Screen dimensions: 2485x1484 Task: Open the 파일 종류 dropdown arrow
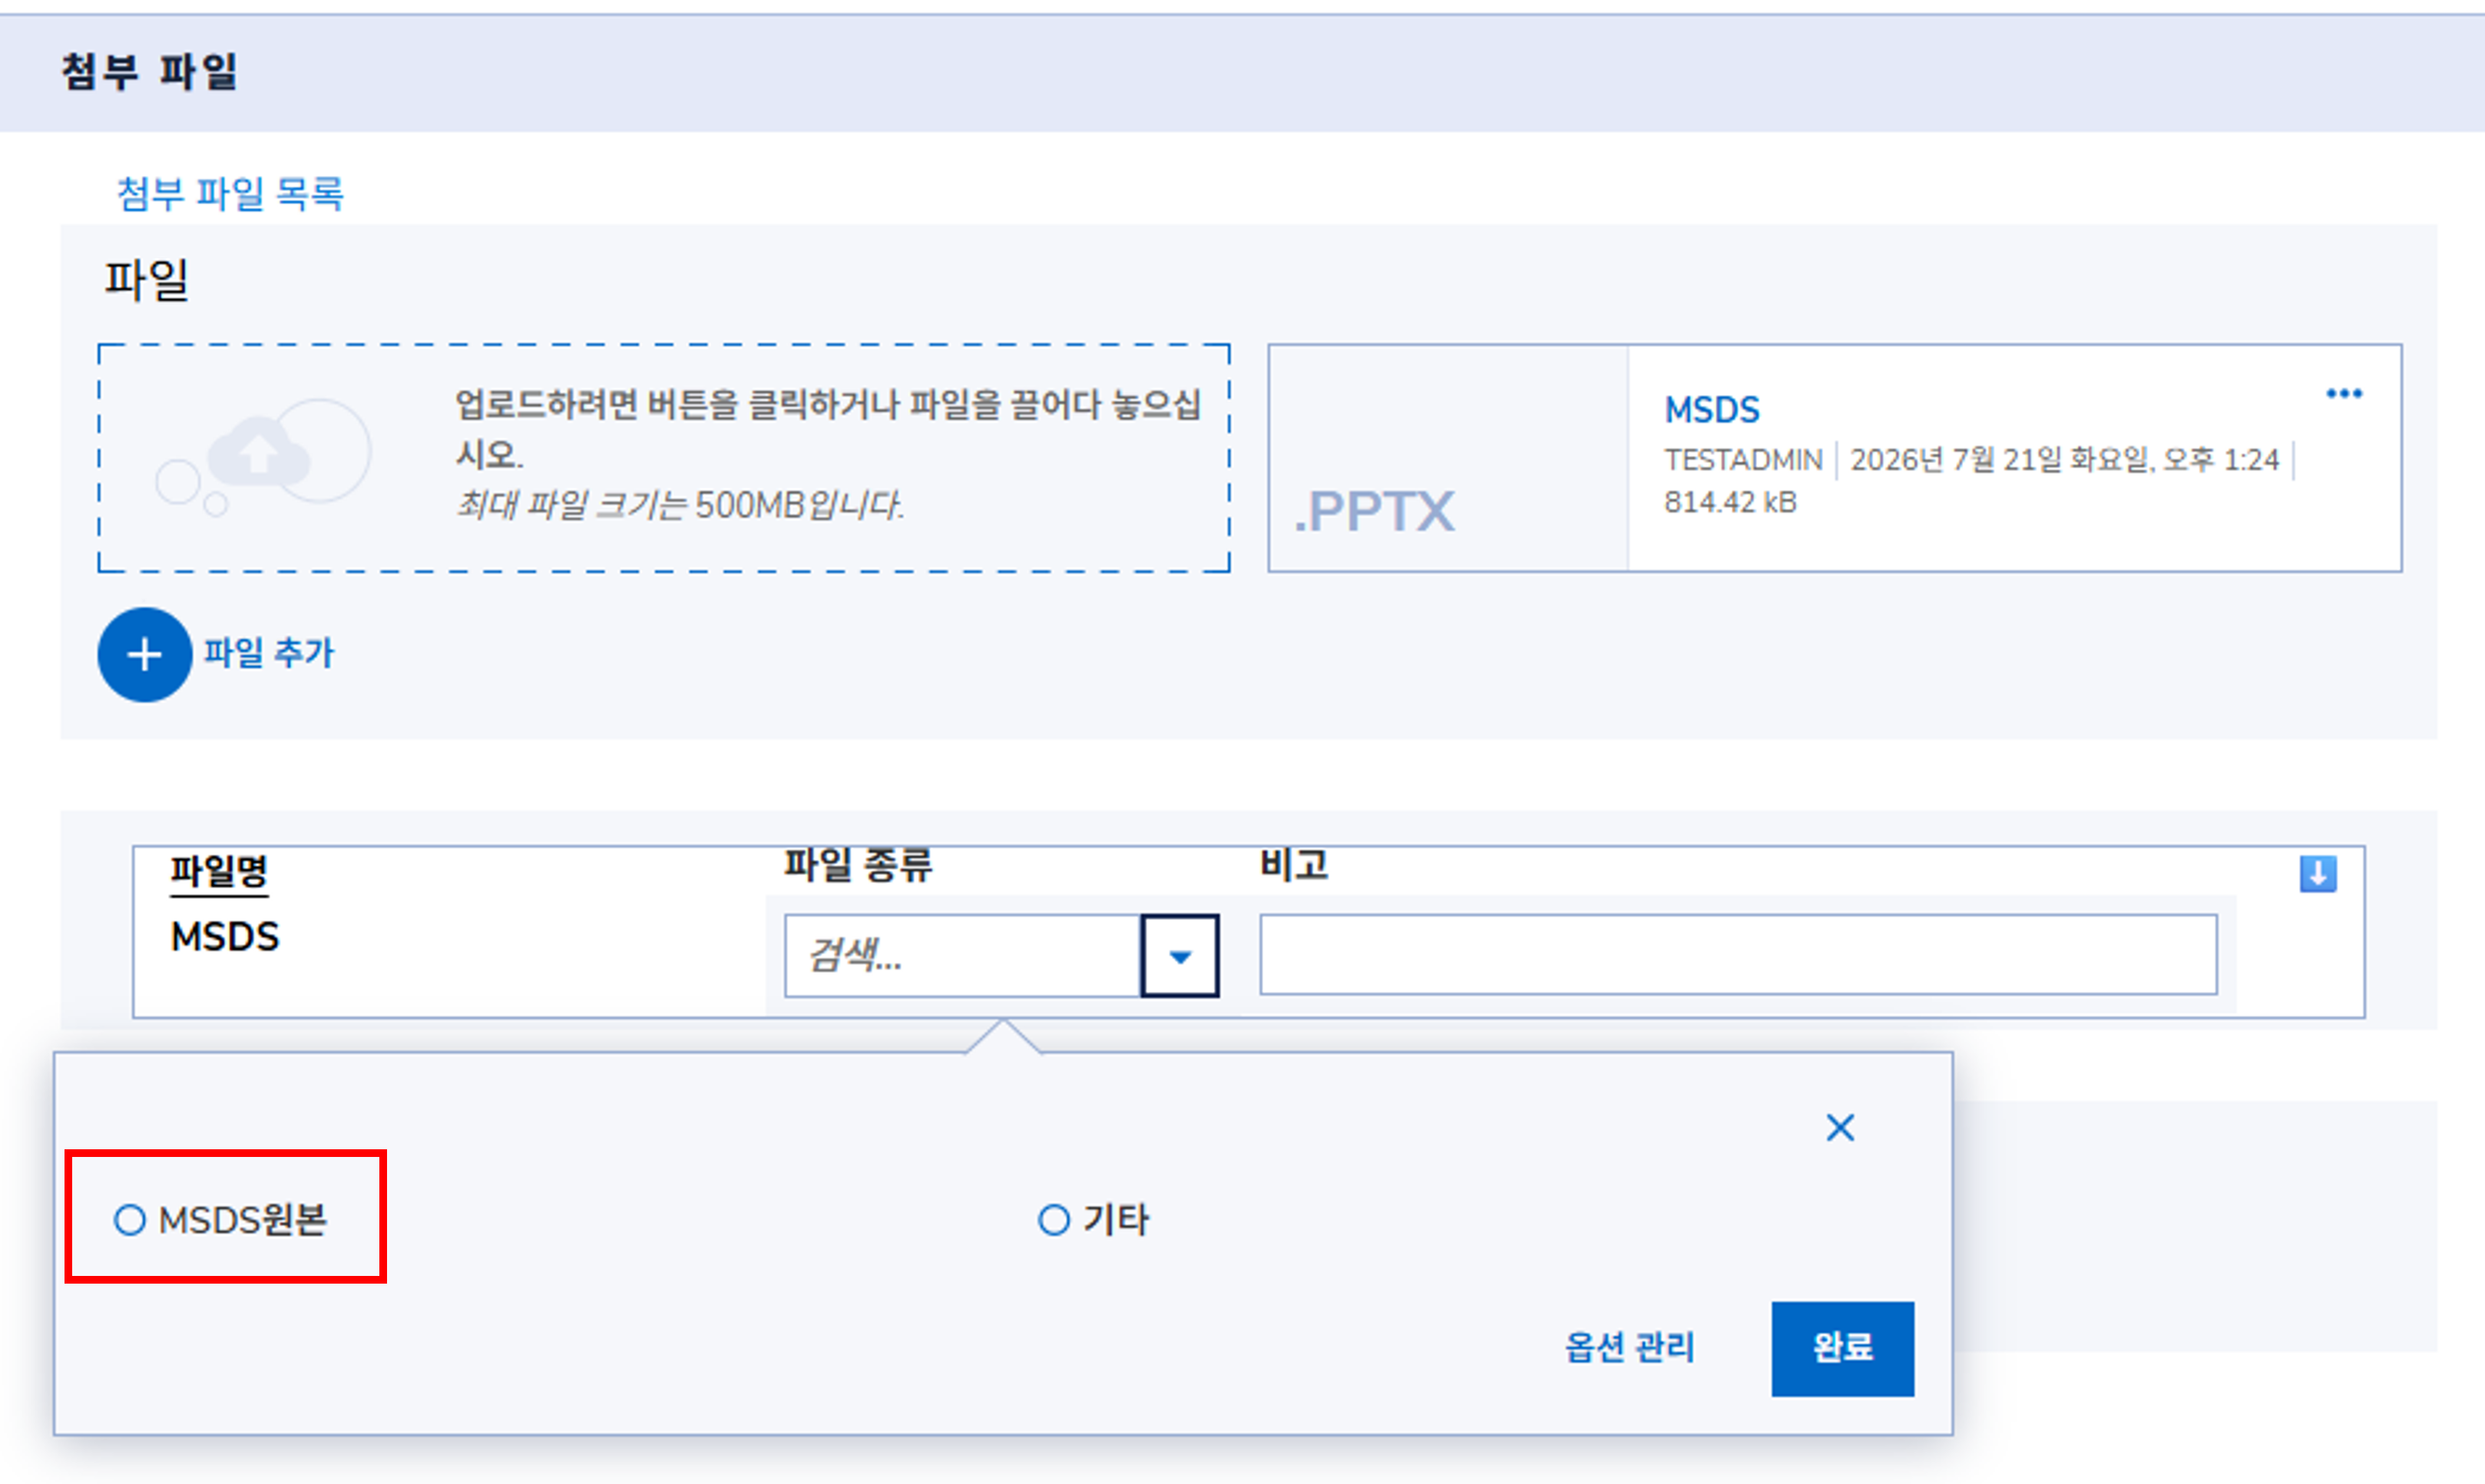[x=1180, y=956]
